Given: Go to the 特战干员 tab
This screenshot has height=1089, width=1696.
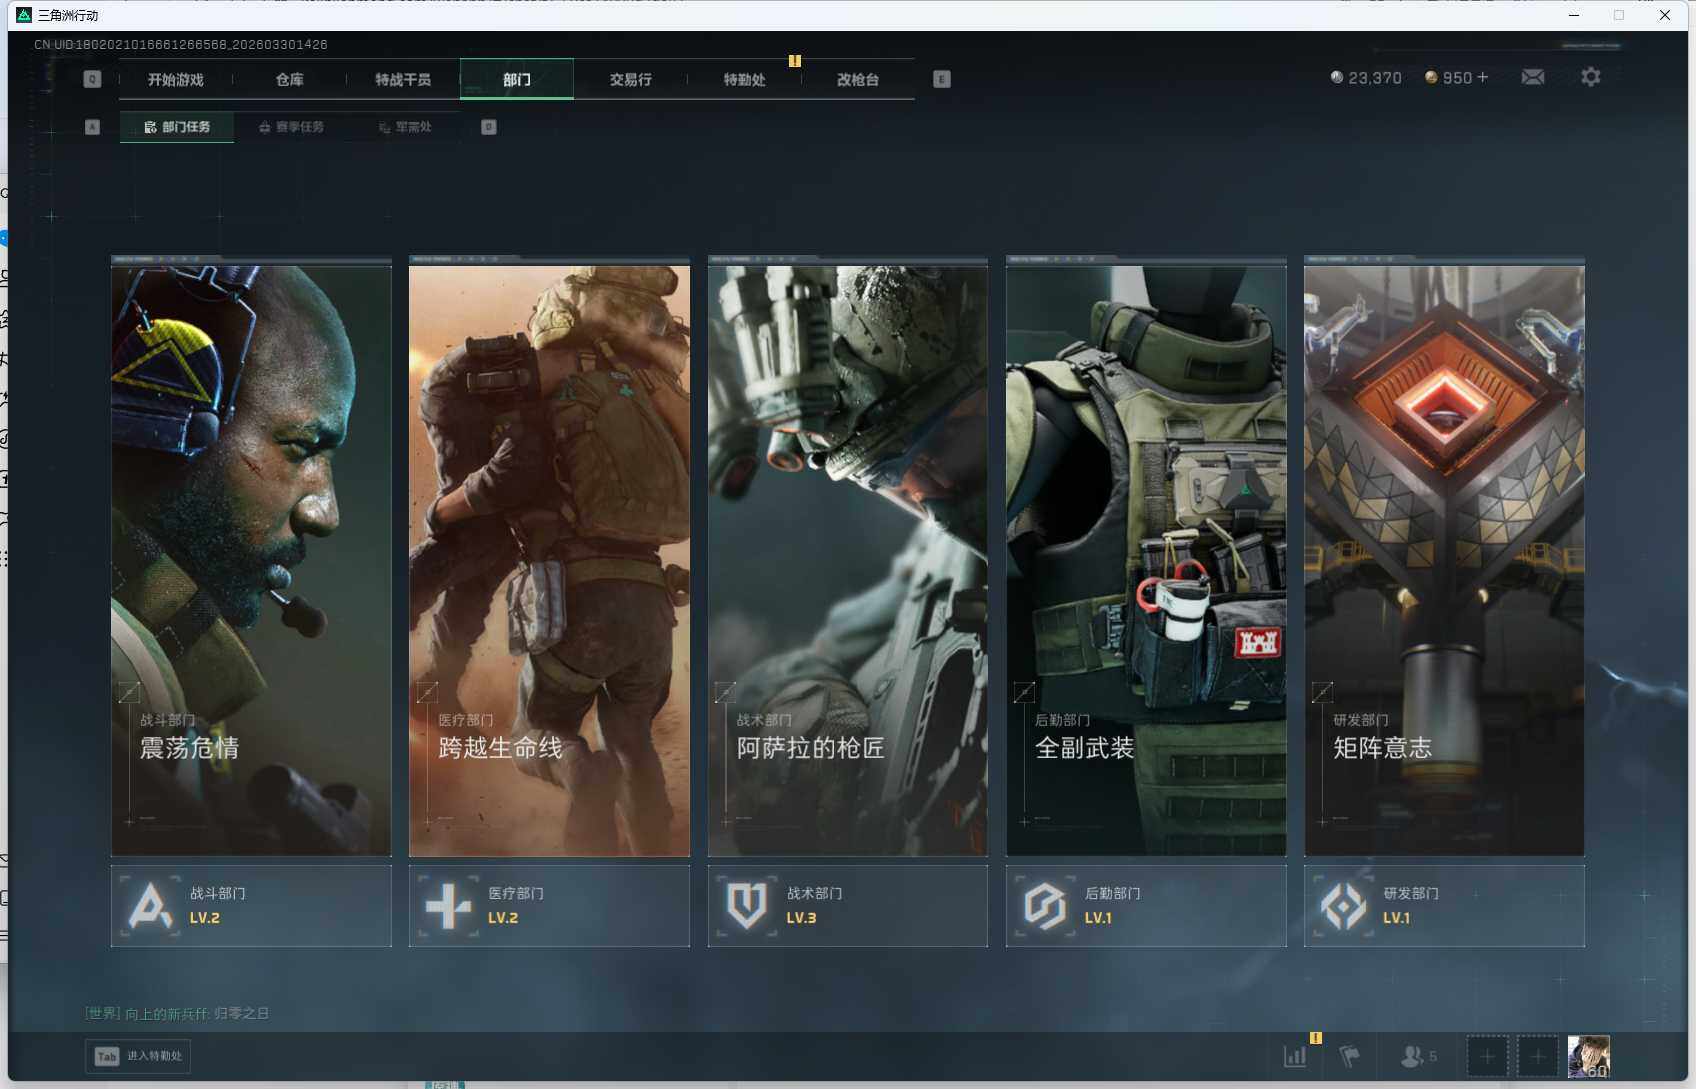Looking at the screenshot, I should (403, 79).
